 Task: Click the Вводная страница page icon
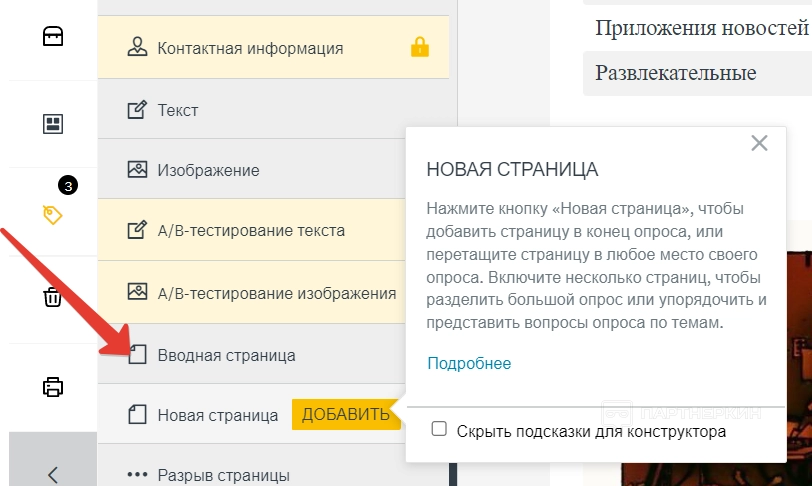click(138, 355)
